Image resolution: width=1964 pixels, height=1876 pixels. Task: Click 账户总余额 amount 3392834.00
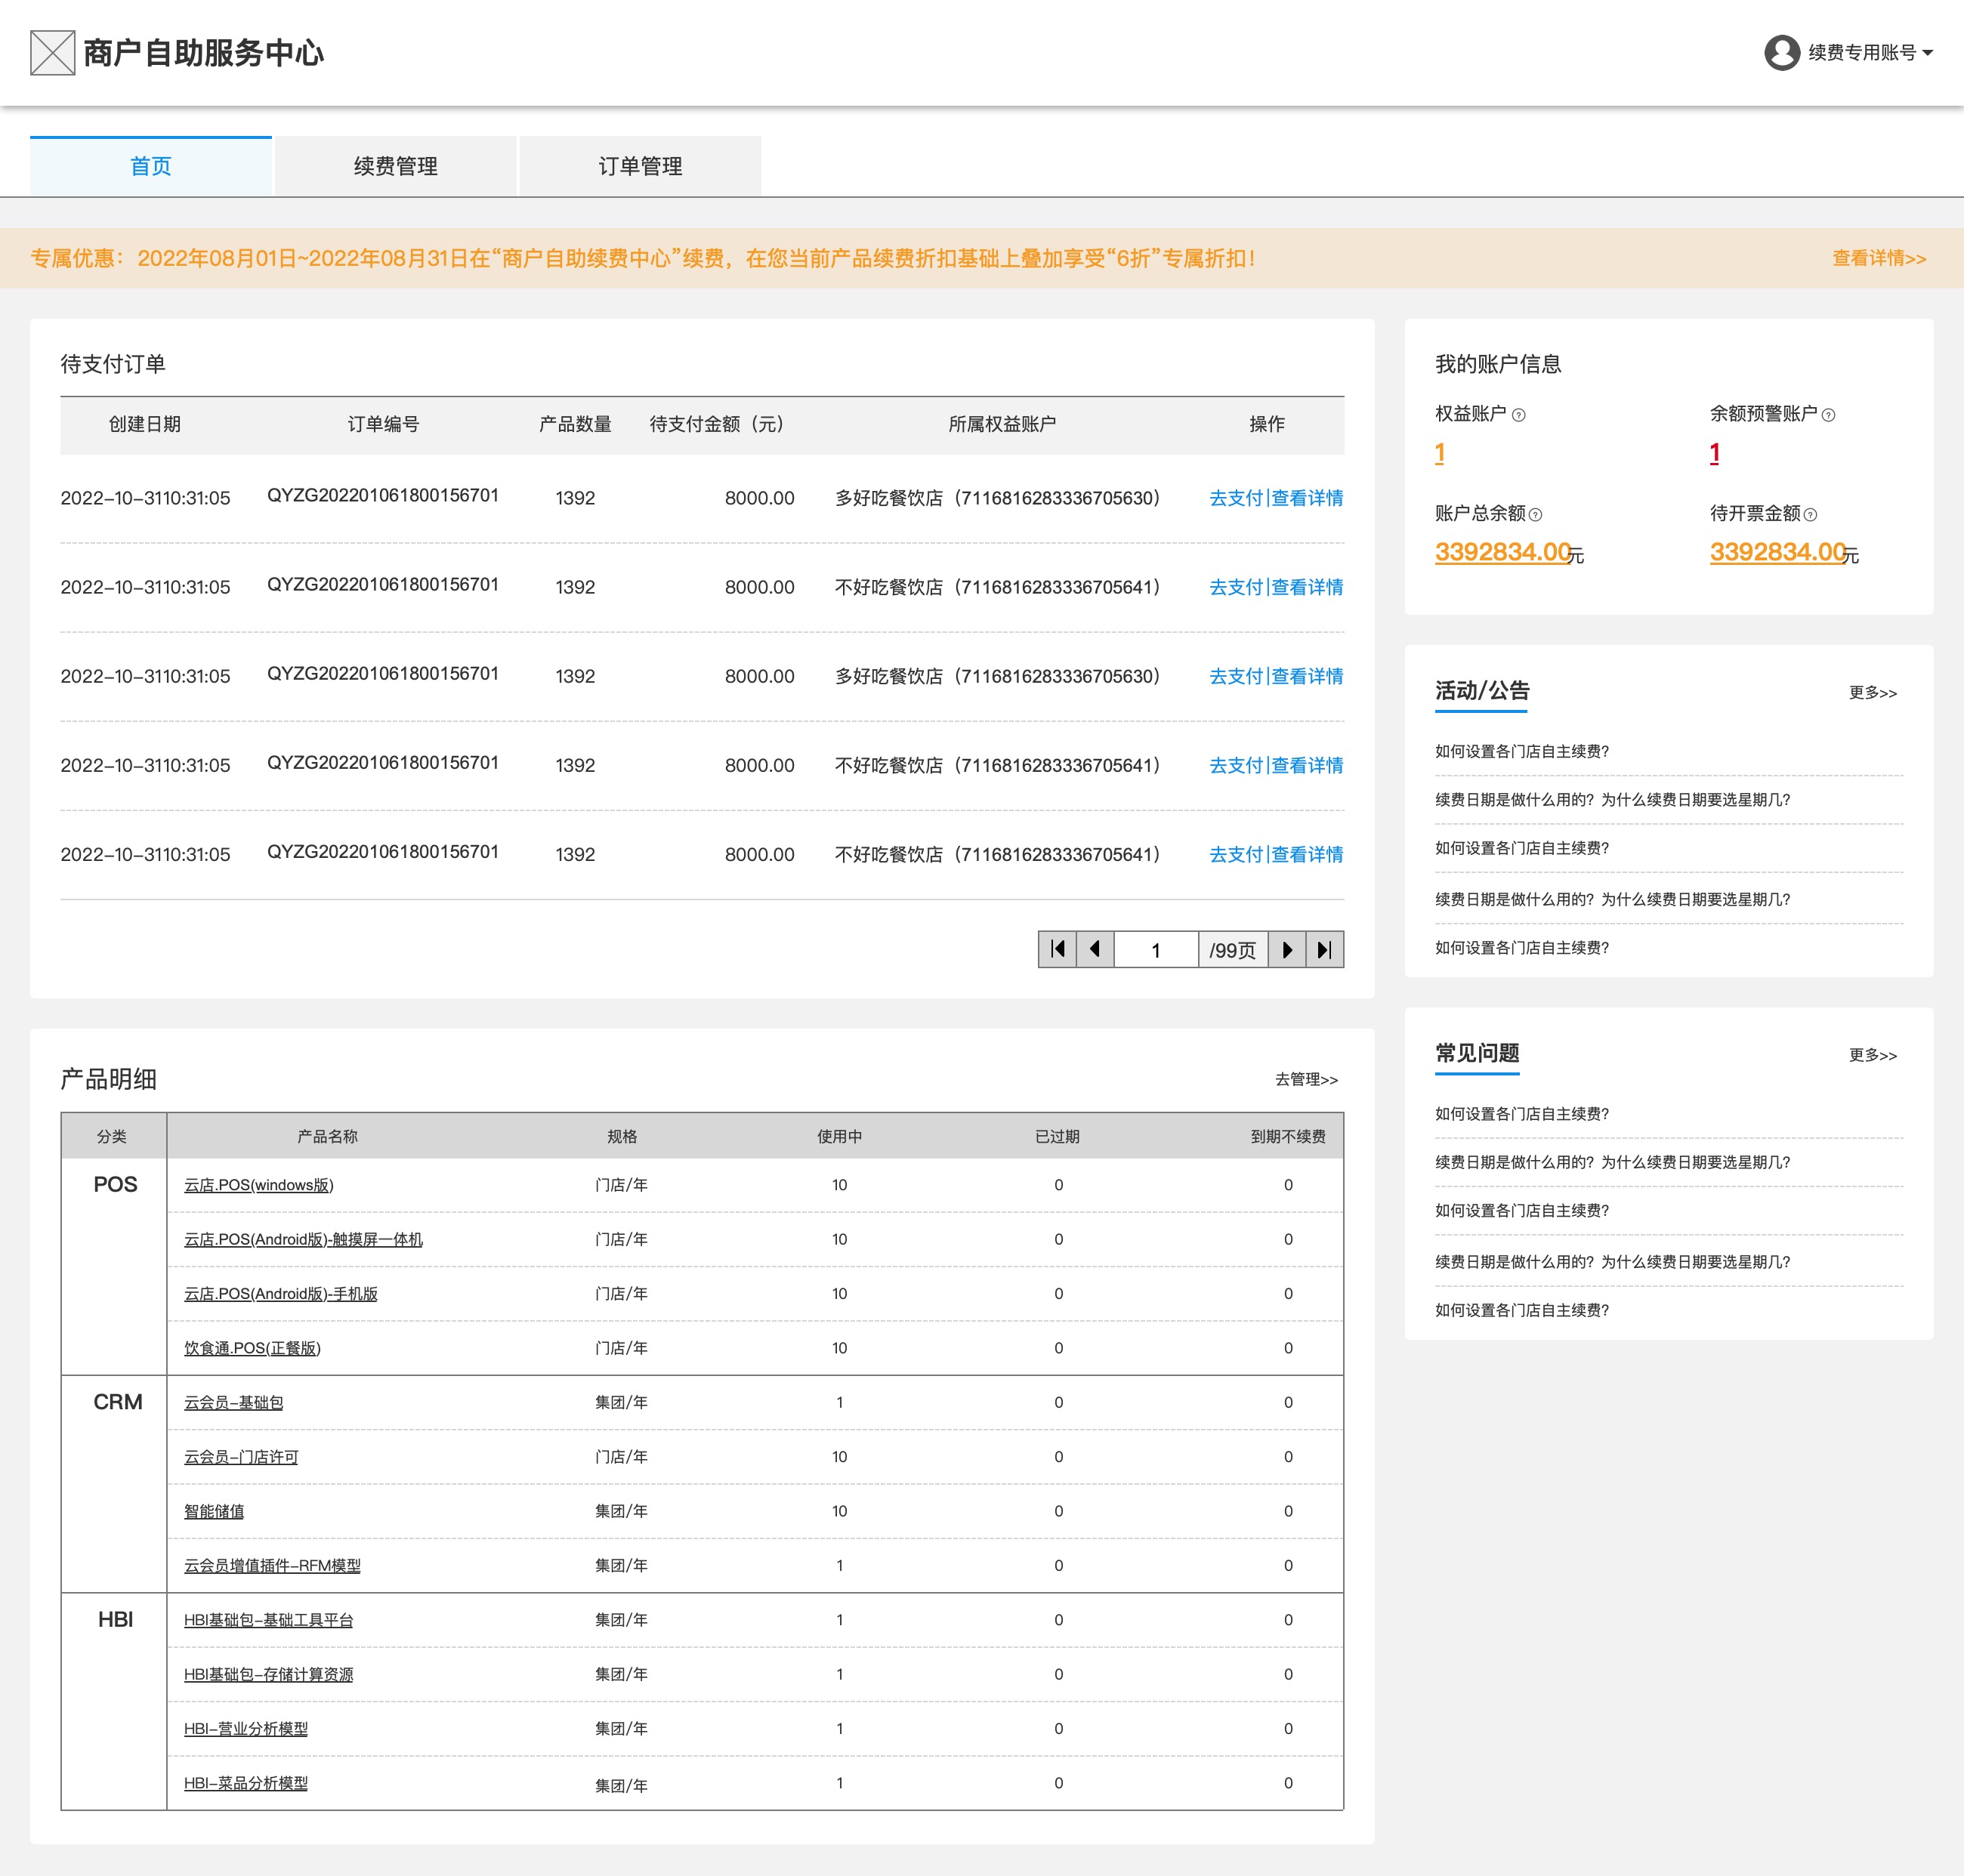pyautogui.click(x=1503, y=551)
